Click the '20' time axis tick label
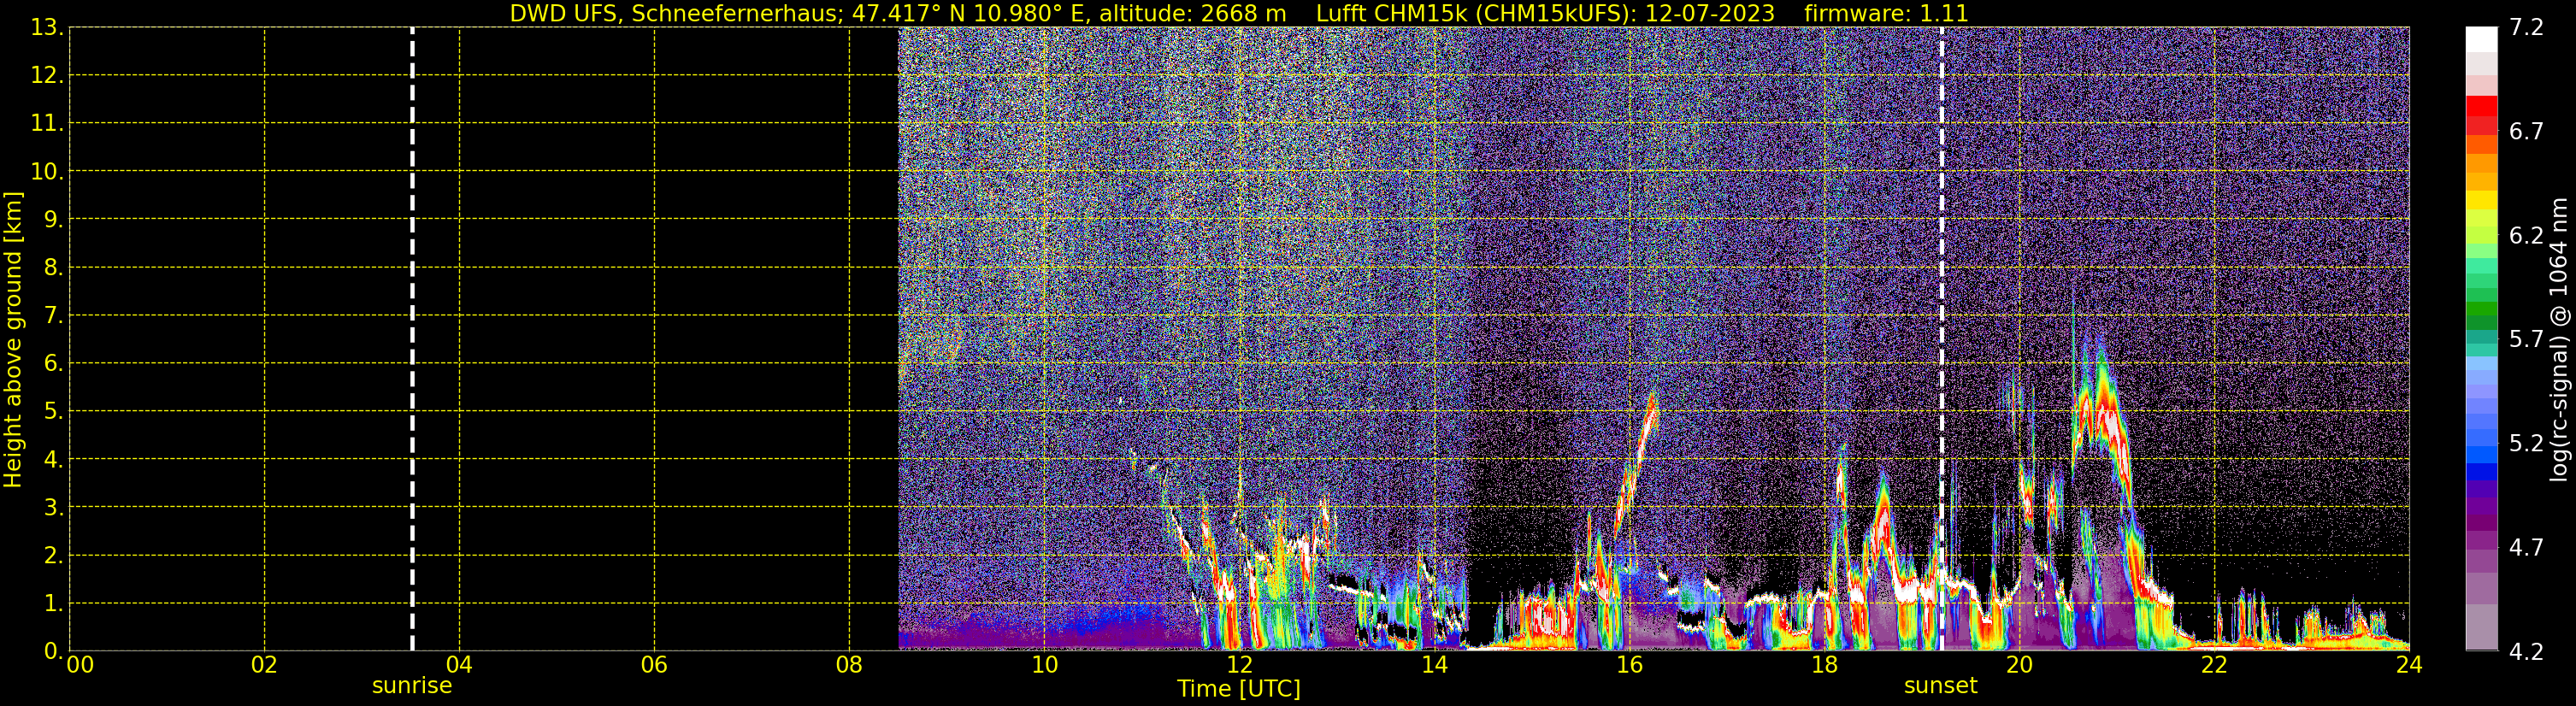2576x706 pixels. [2019, 665]
